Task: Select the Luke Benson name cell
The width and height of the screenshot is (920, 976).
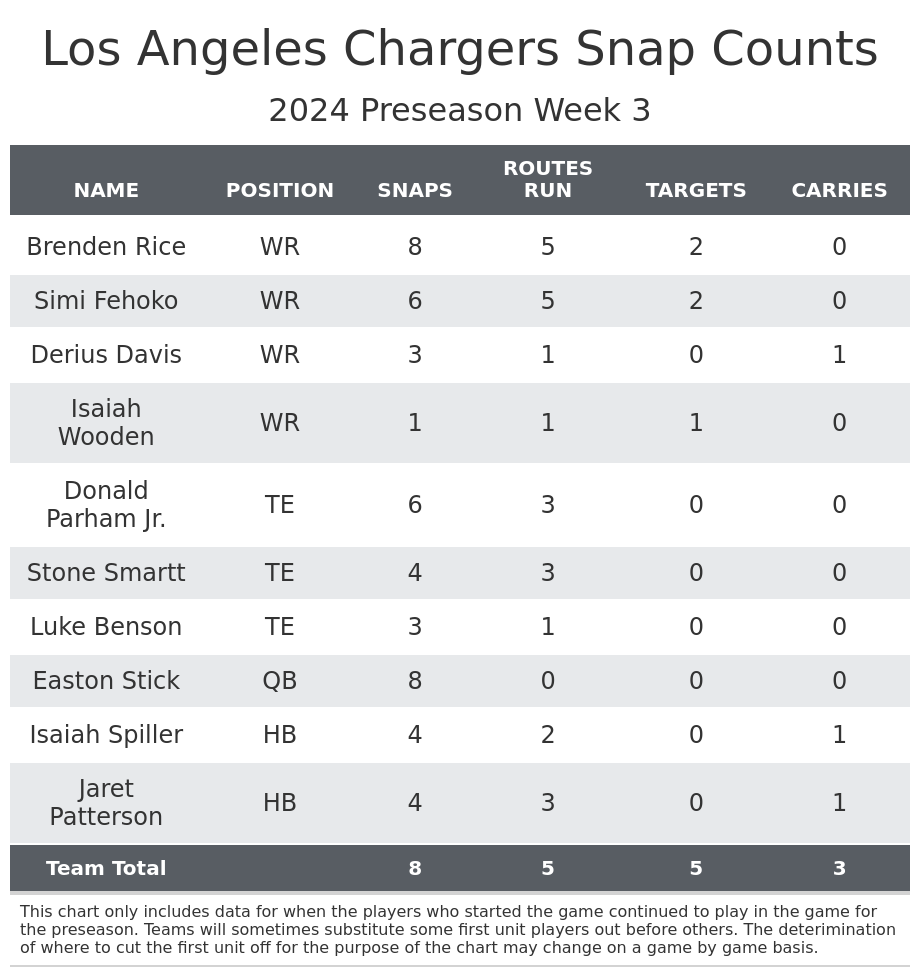Action: 106,627
